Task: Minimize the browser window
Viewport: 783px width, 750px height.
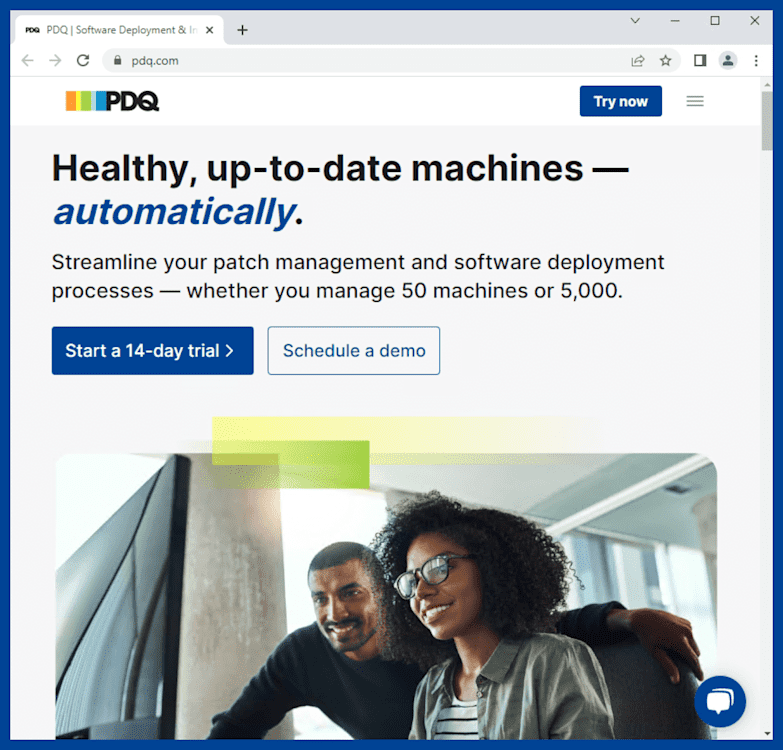Action: pos(675,20)
